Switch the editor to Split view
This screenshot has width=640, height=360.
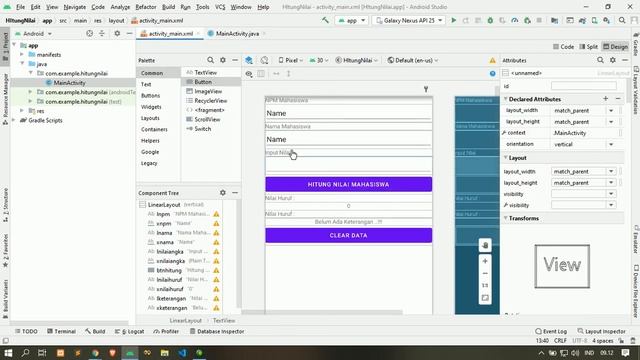point(588,47)
